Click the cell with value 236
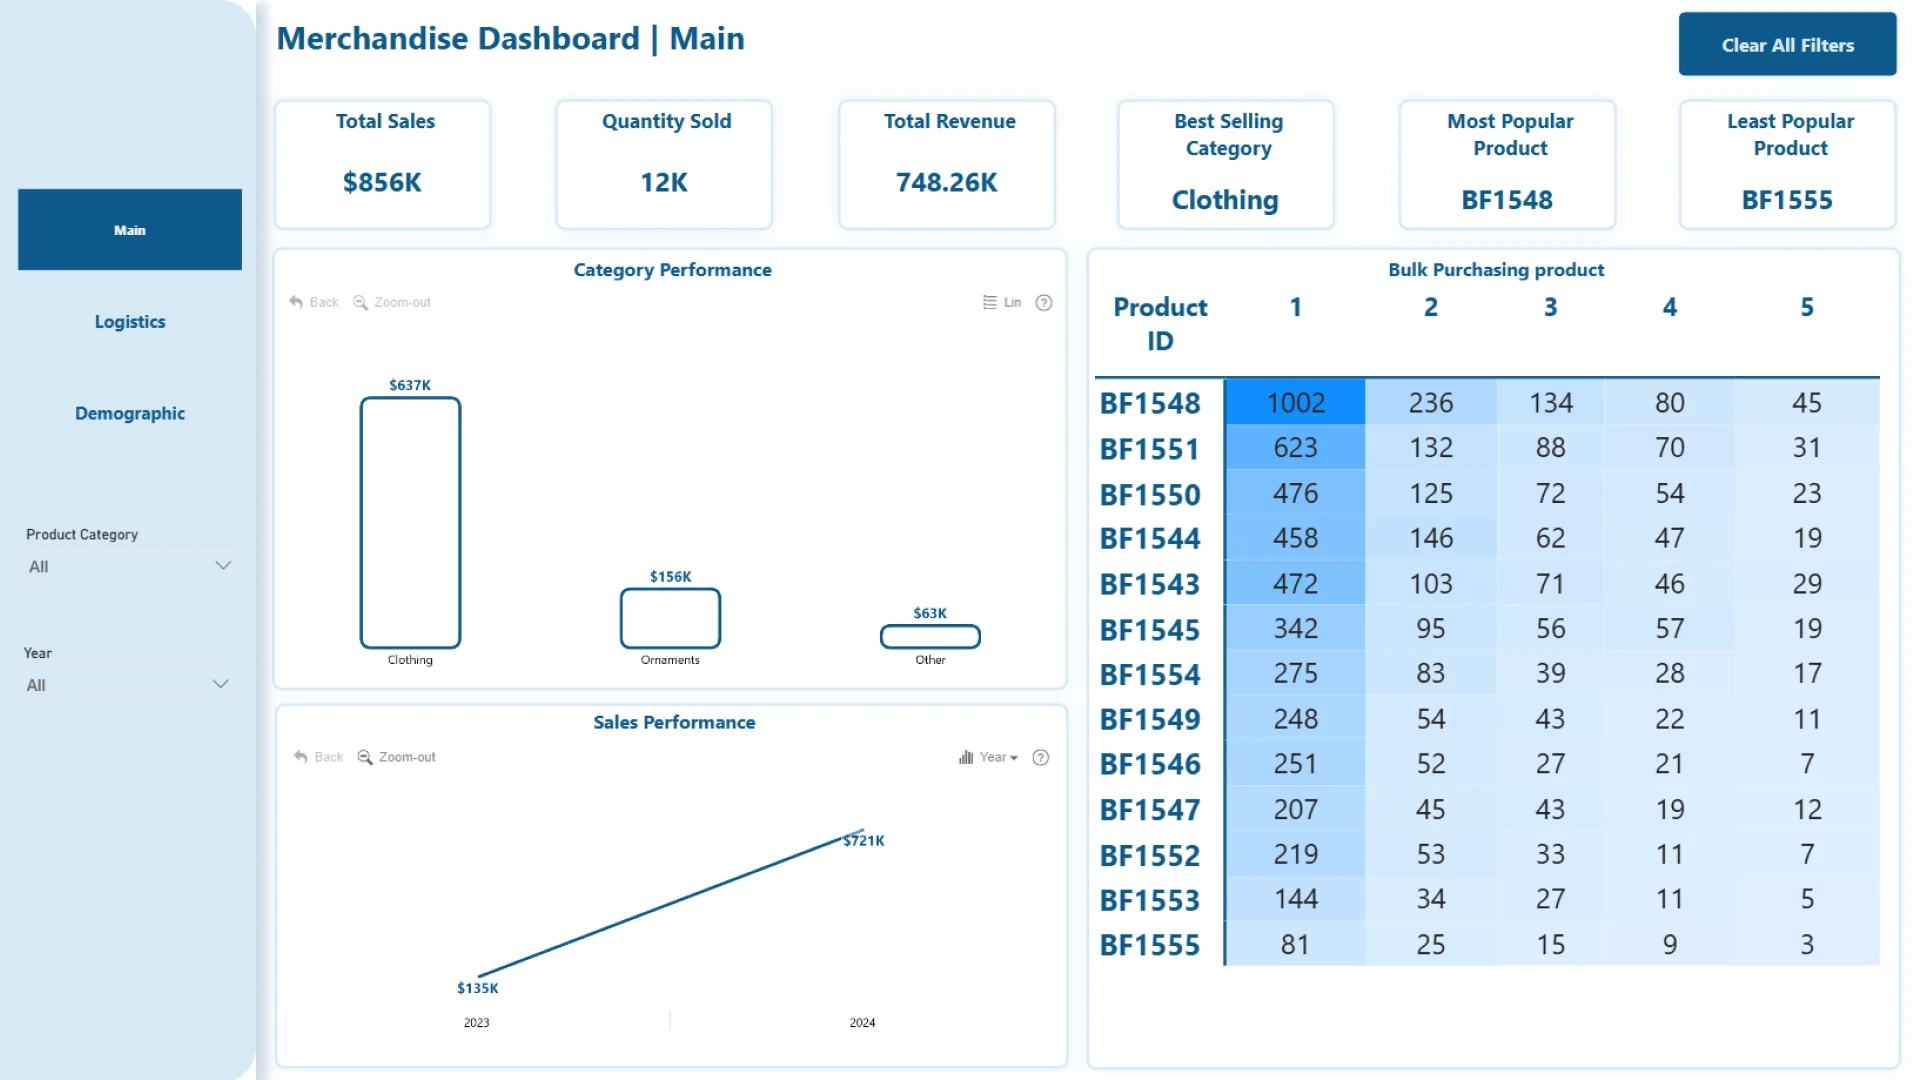Viewport: 1920px width, 1080px height. point(1431,403)
